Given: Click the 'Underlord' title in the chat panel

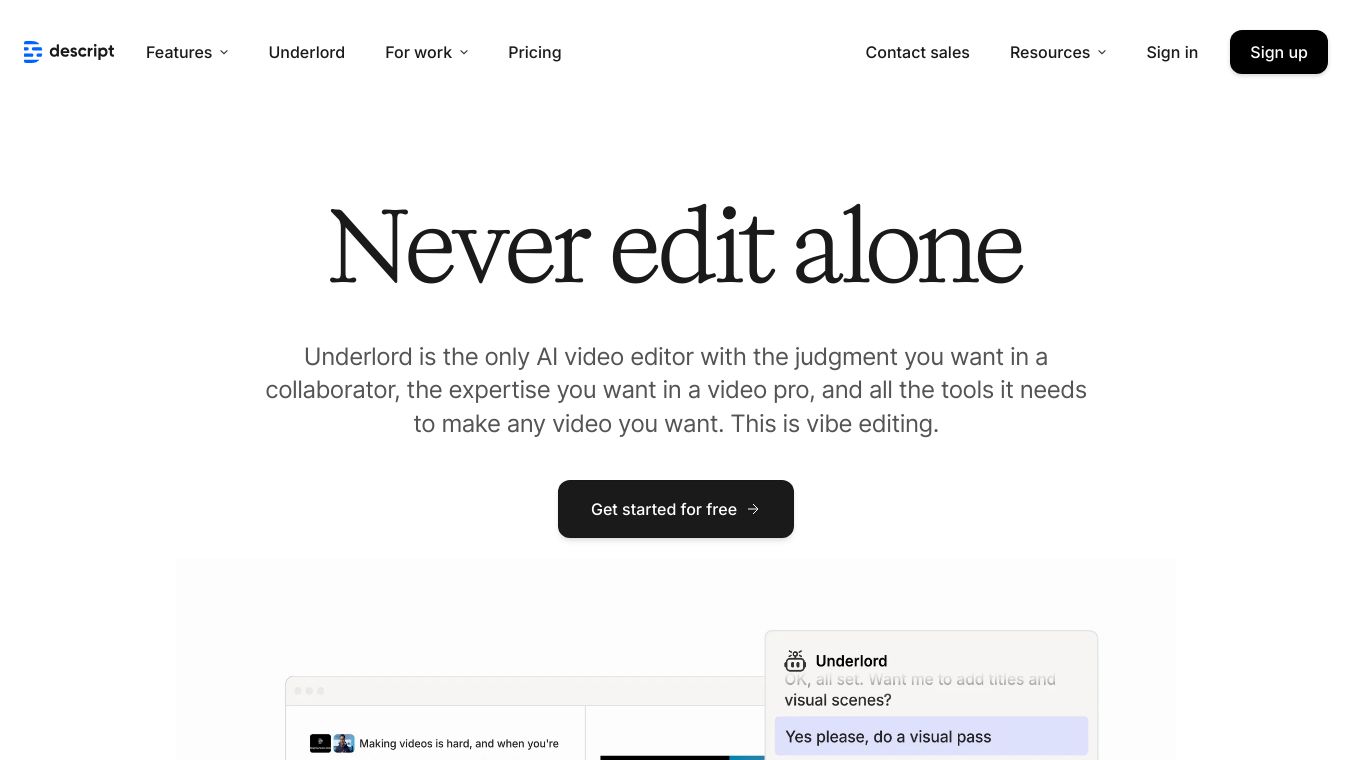Looking at the screenshot, I should click(x=852, y=661).
